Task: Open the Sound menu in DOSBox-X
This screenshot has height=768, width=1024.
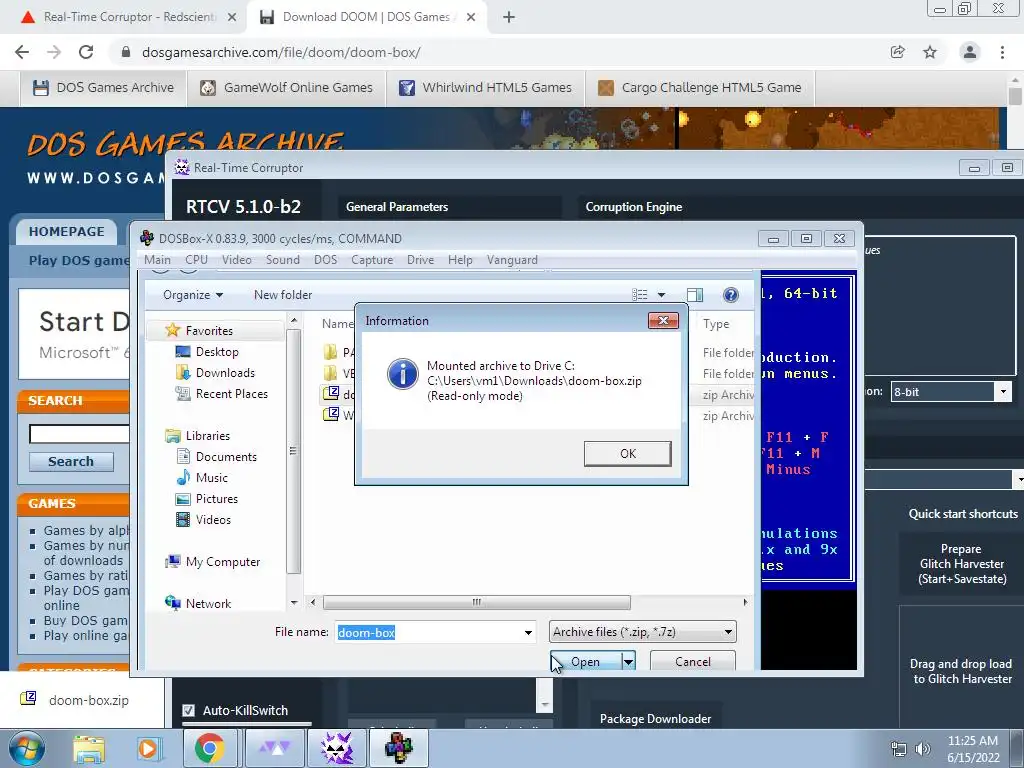Action: click(x=283, y=259)
